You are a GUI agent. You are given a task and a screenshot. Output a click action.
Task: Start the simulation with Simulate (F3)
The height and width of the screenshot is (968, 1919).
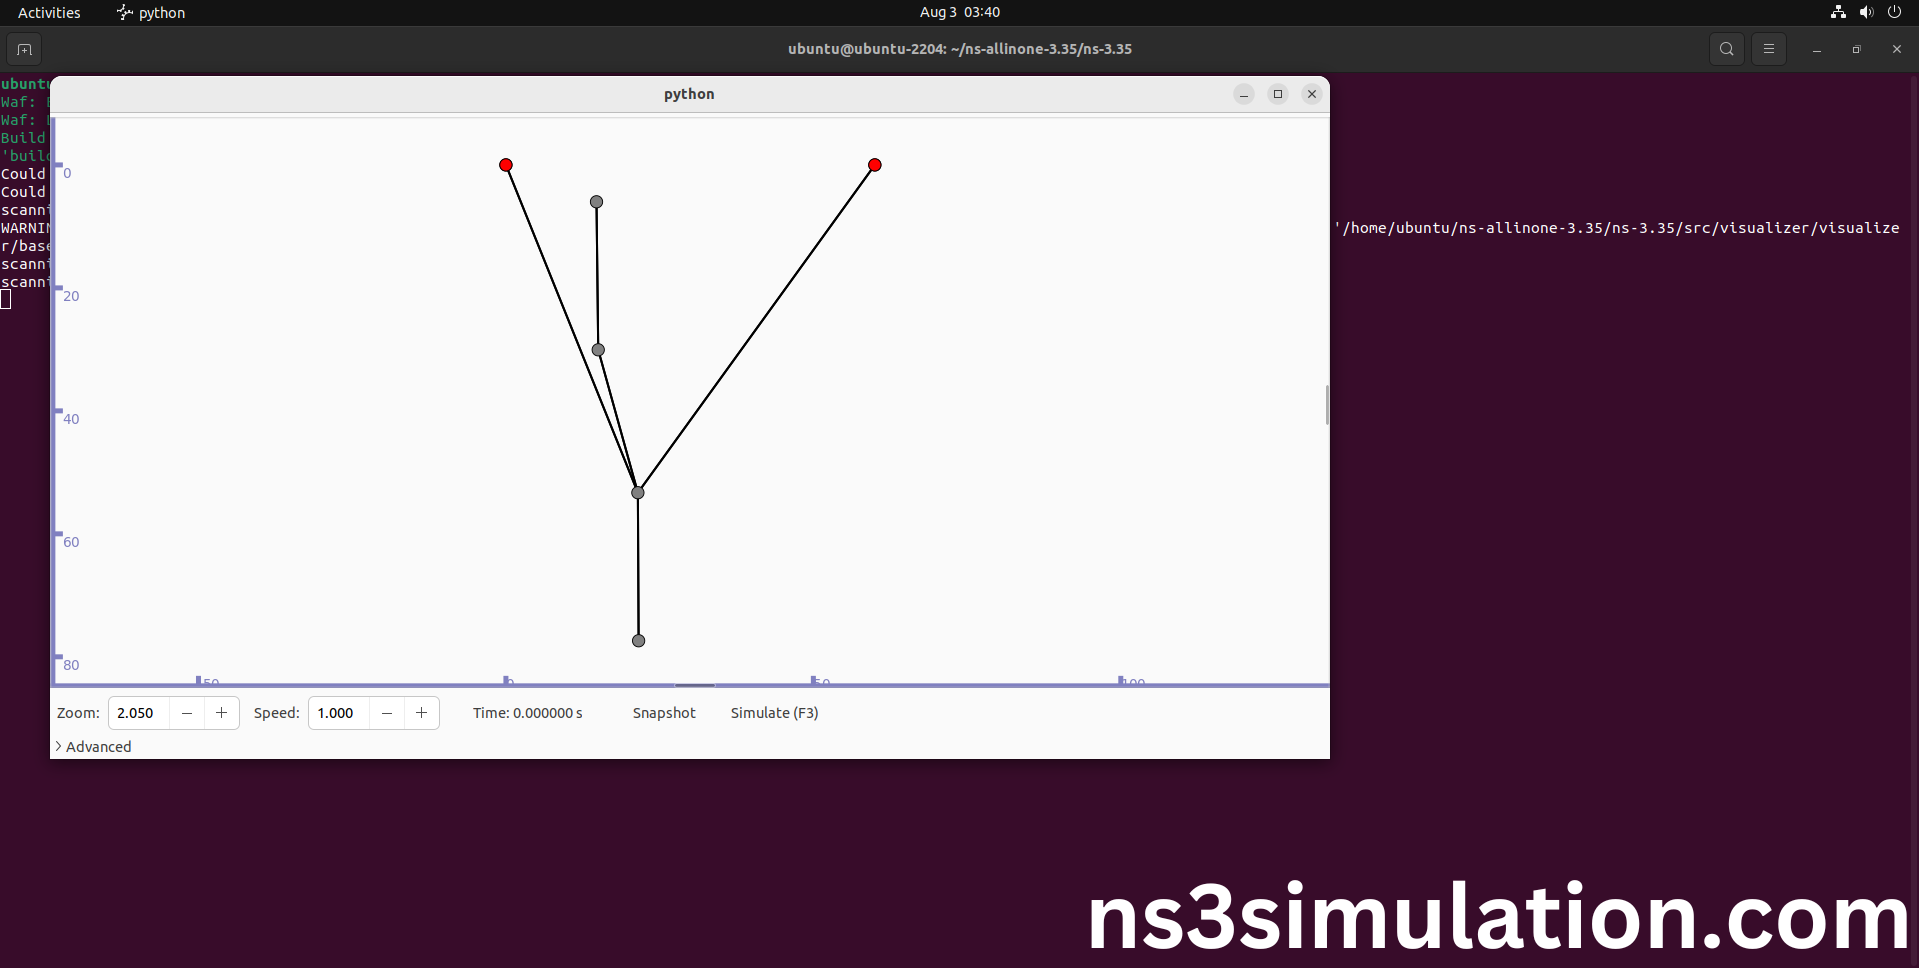click(x=774, y=713)
